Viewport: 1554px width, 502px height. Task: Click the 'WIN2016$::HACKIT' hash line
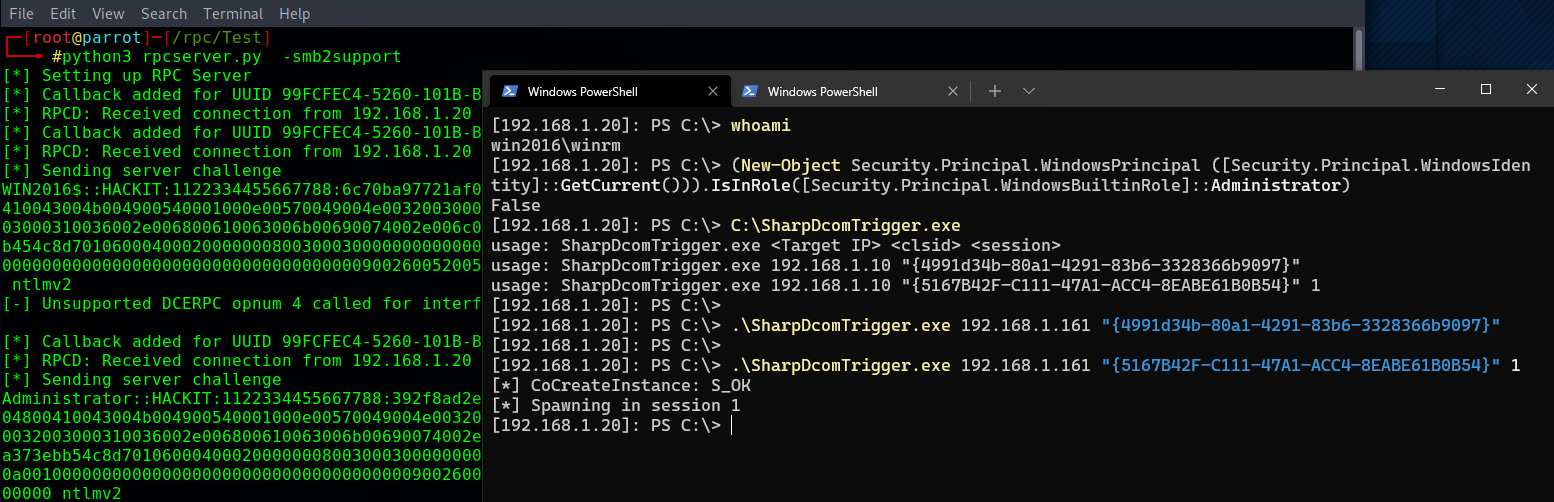242,190
